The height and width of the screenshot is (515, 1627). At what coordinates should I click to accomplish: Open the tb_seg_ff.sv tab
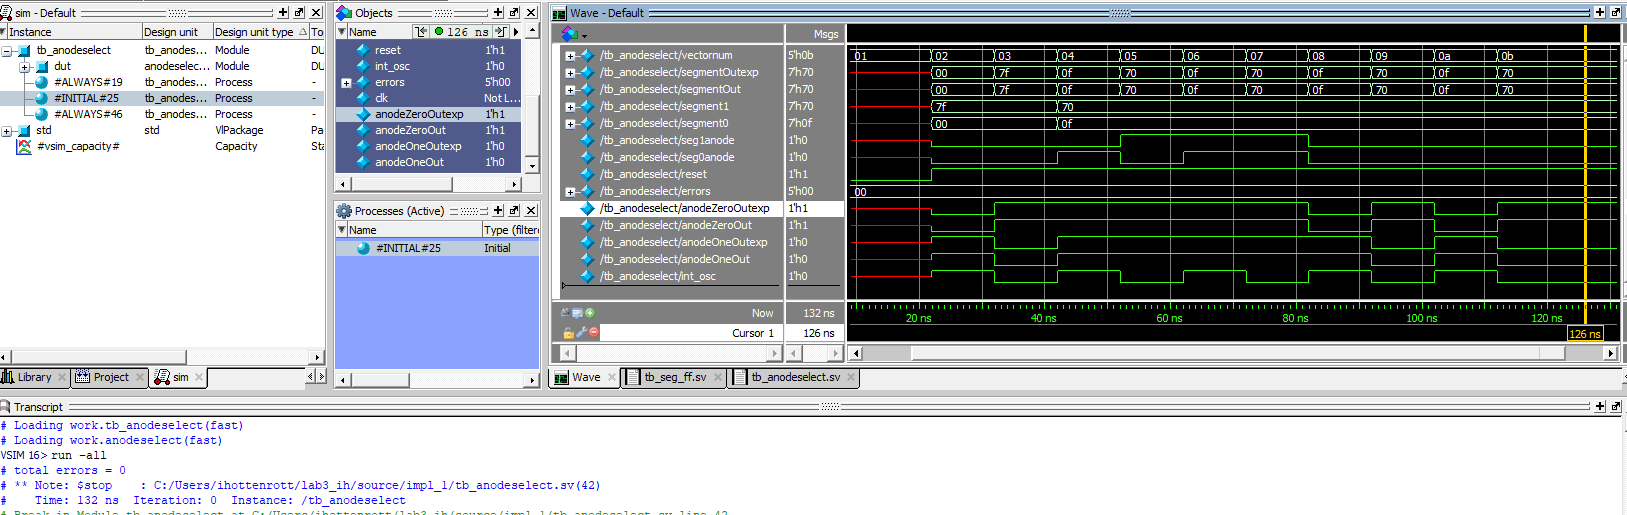674,377
